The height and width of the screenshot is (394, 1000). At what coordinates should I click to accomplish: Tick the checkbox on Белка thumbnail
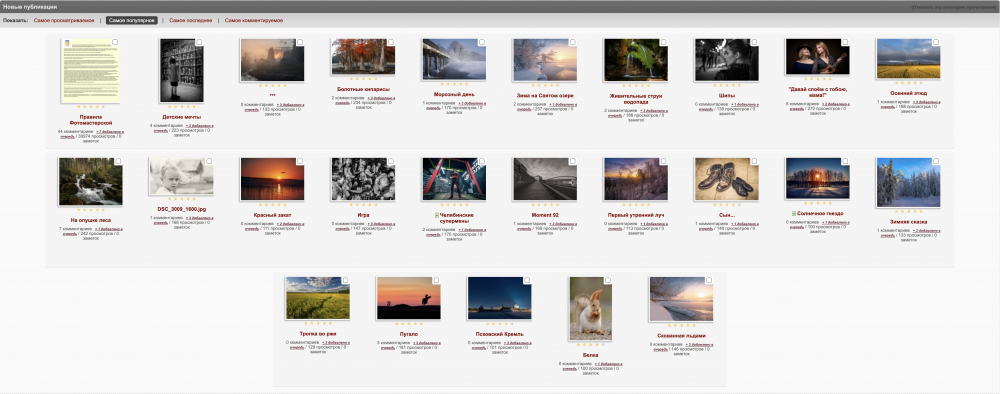pos(608,280)
